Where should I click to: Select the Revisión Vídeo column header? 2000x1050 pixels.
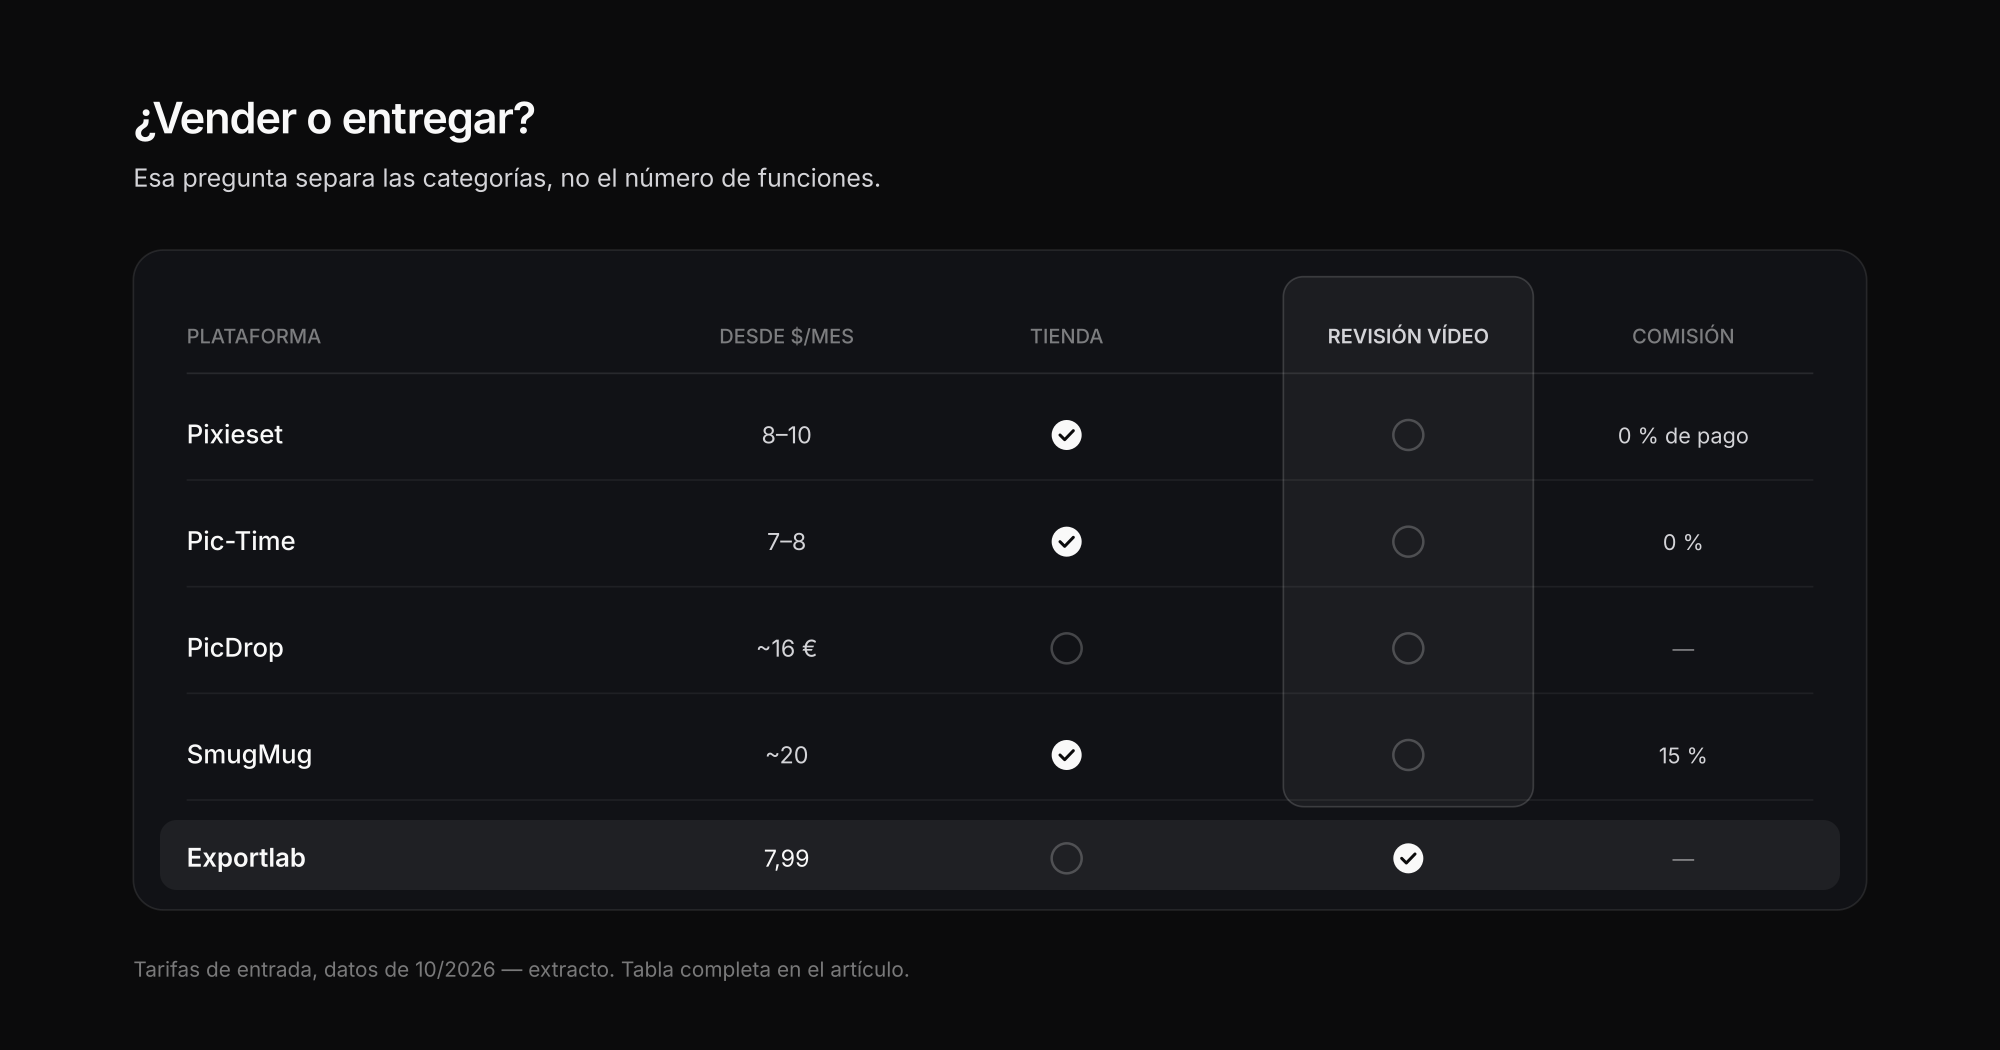click(x=1408, y=336)
